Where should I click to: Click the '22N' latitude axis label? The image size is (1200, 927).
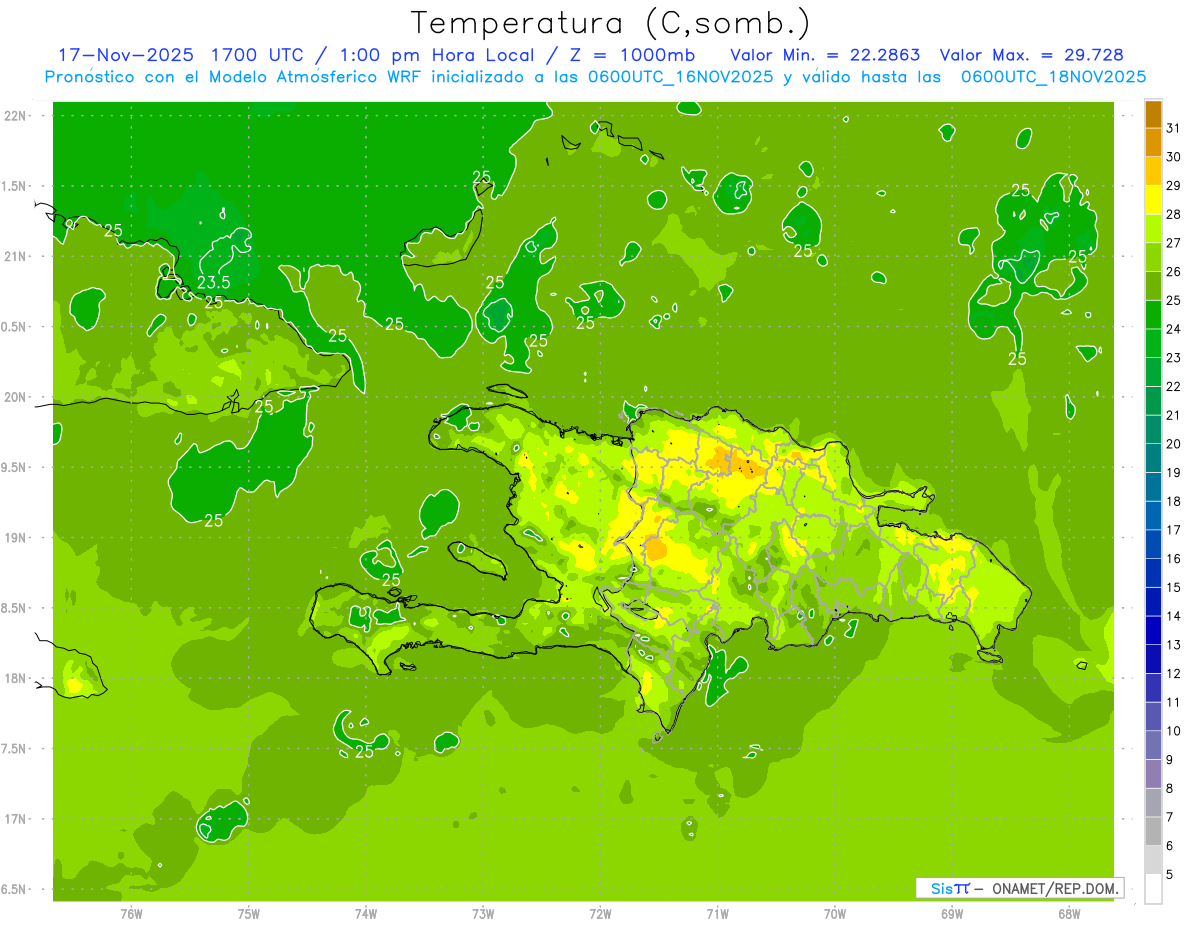(15, 115)
